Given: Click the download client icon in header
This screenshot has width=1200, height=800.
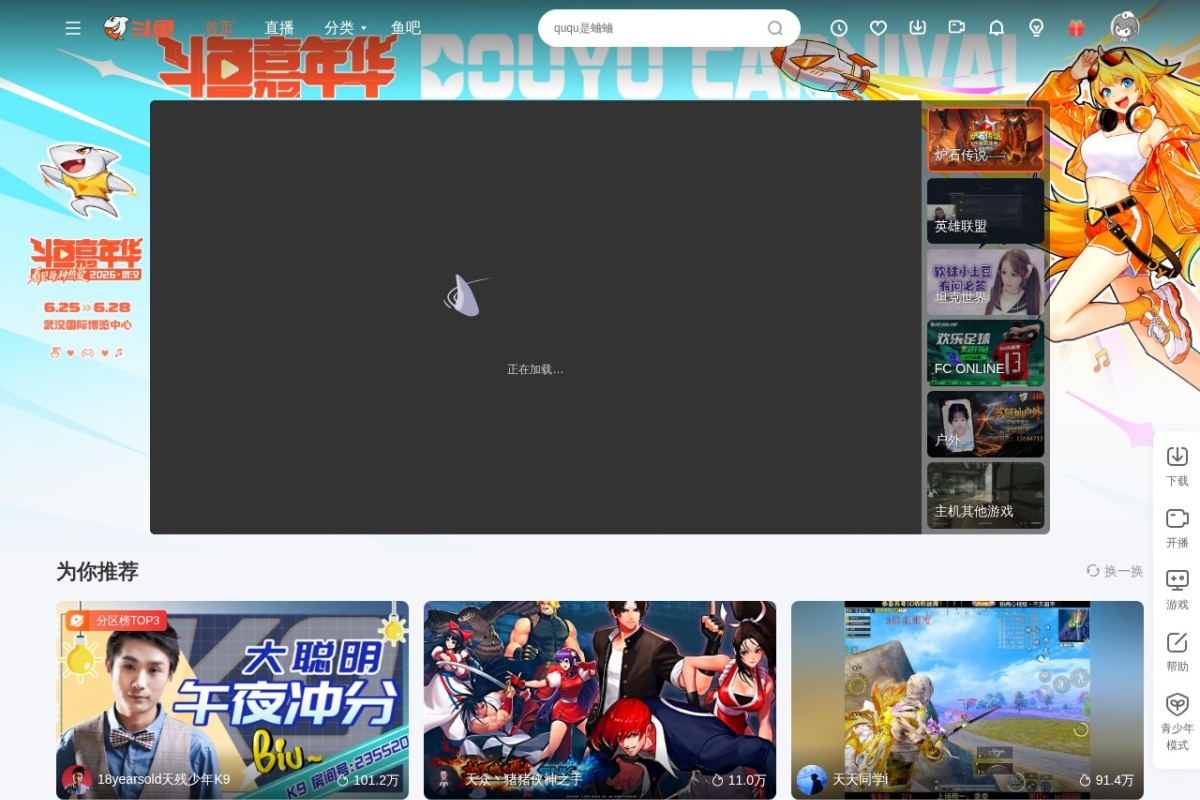Looking at the screenshot, I should 917,28.
